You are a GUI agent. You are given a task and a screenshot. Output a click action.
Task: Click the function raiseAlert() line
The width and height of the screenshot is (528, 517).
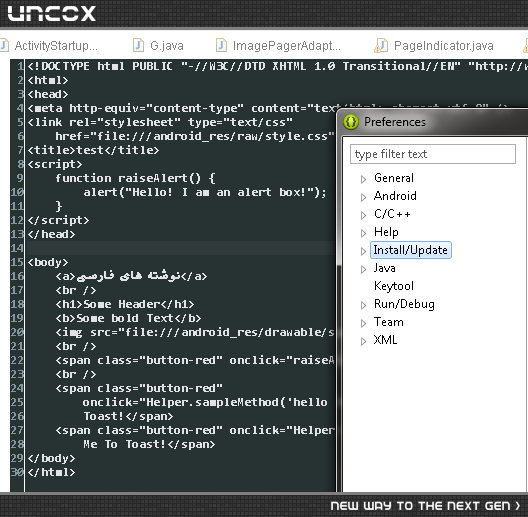pos(135,178)
